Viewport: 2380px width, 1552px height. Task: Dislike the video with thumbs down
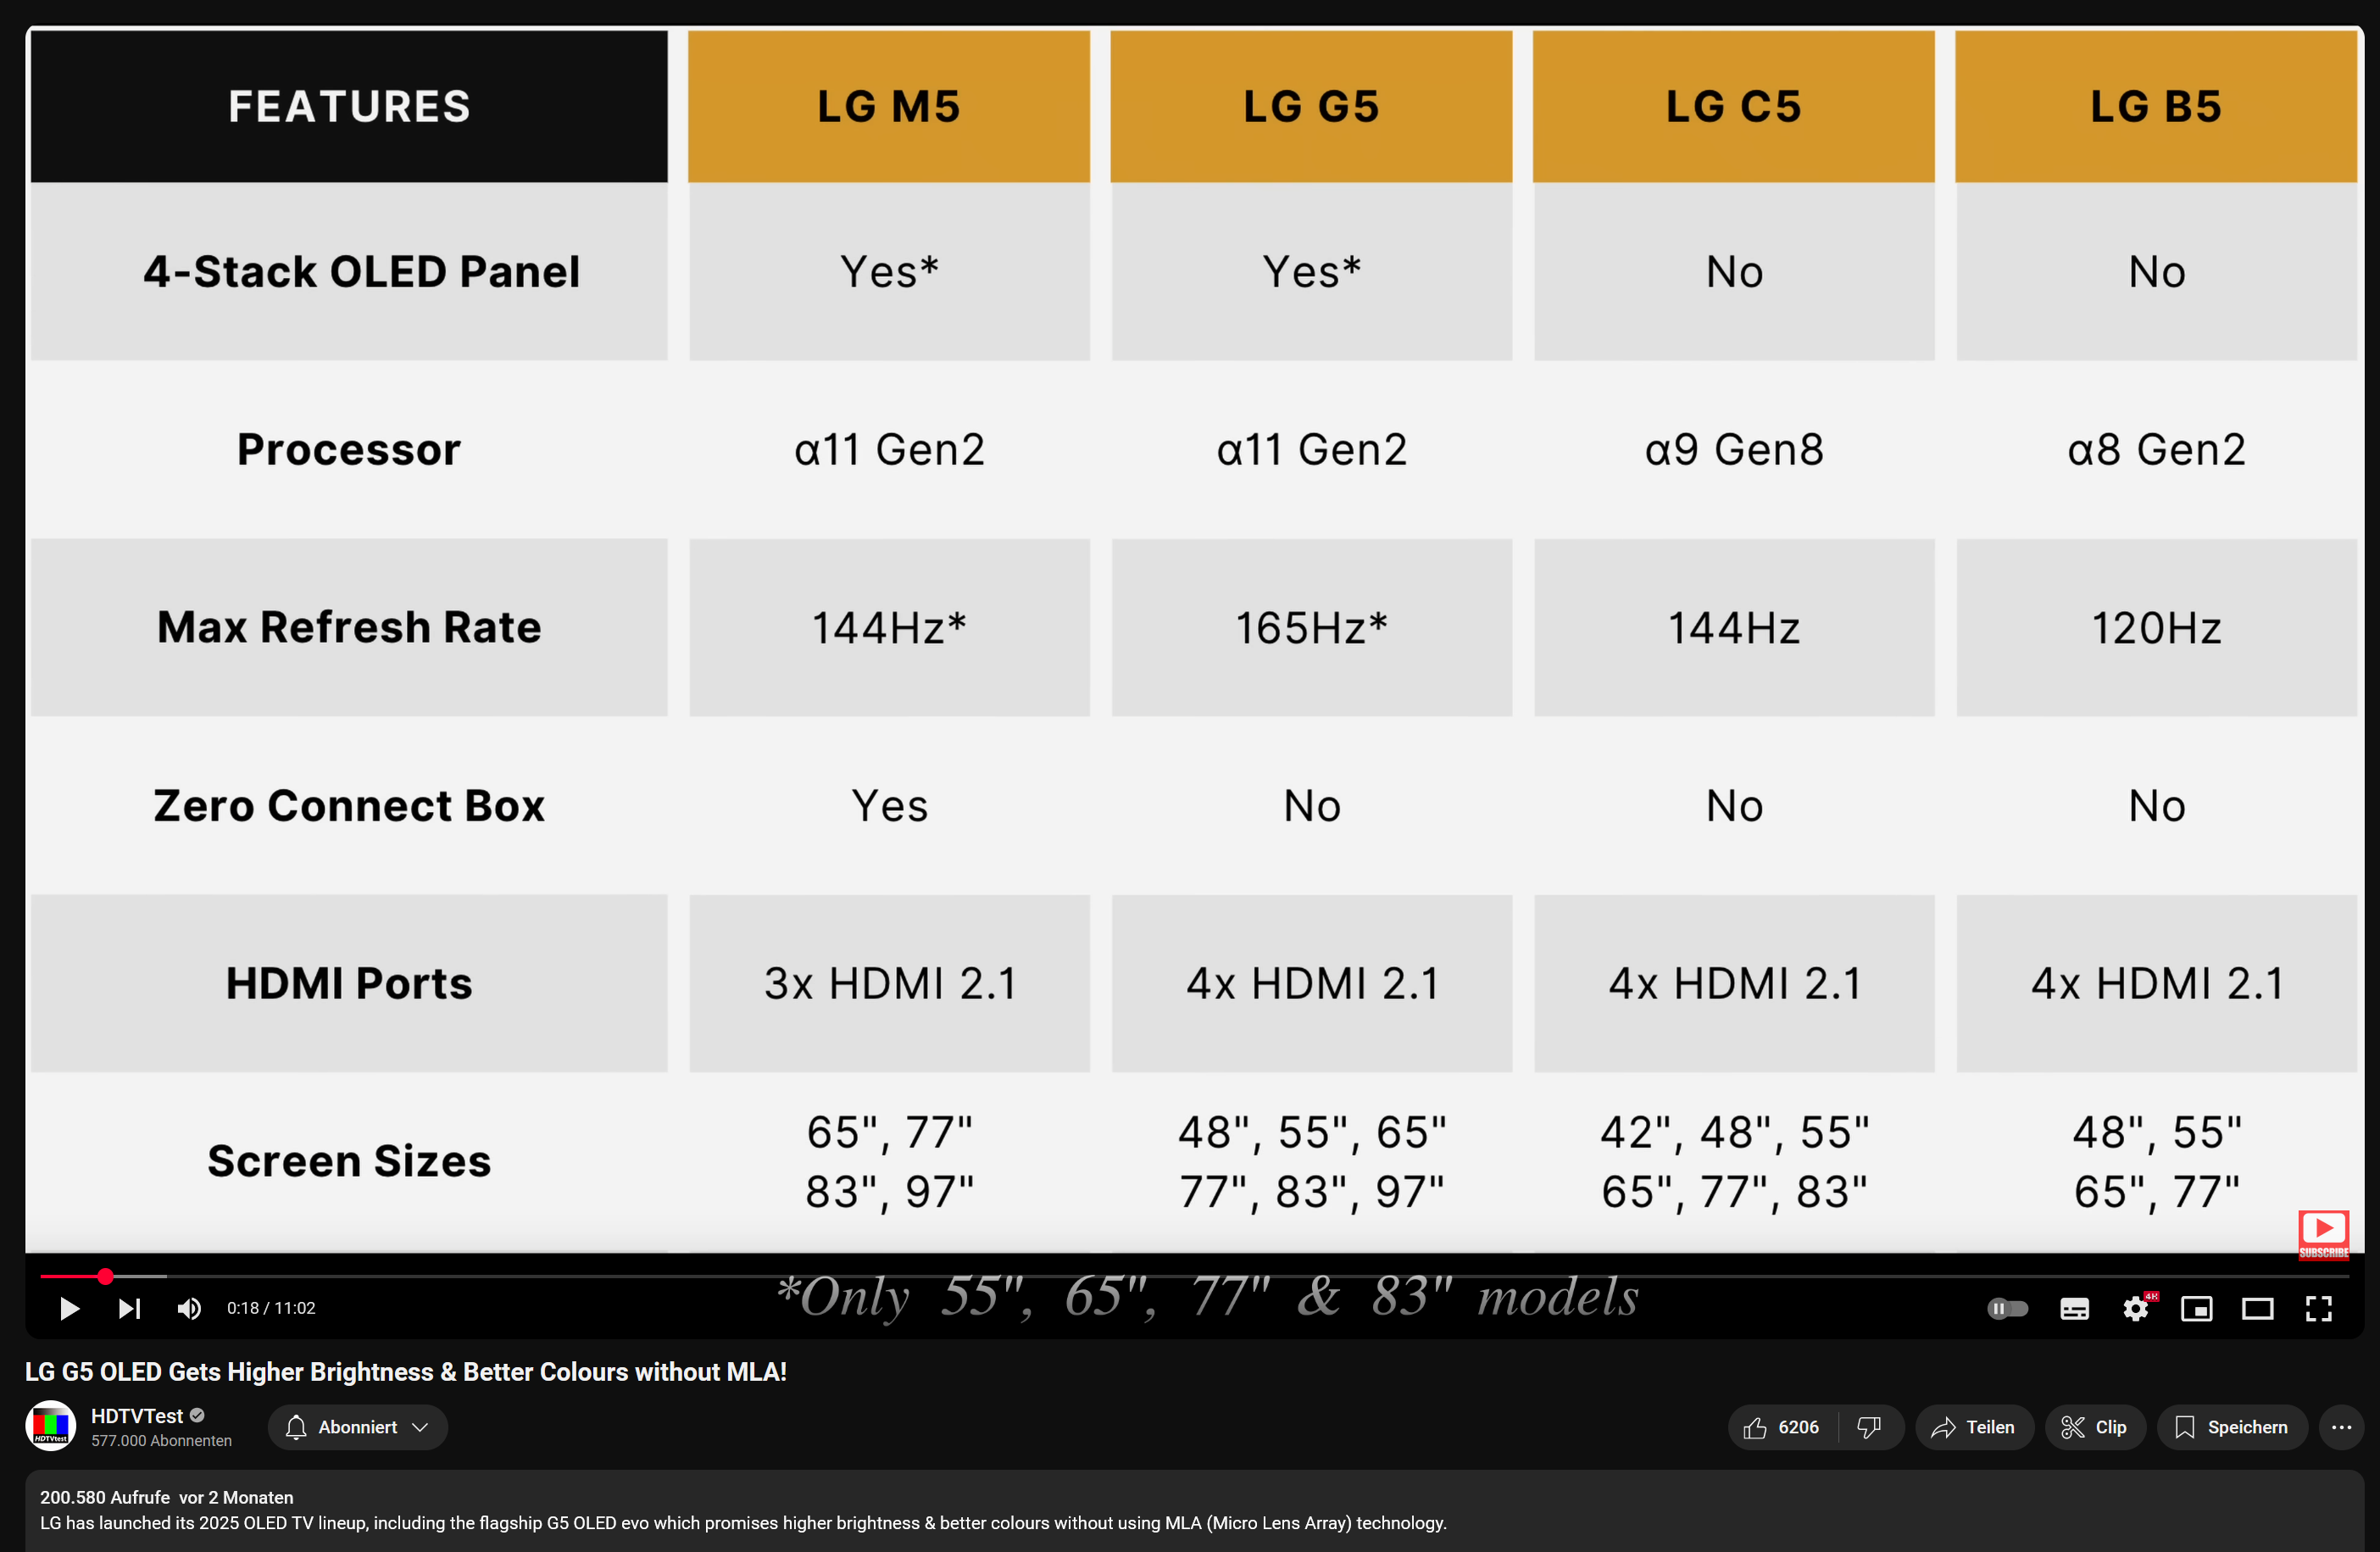[x=1868, y=1427]
